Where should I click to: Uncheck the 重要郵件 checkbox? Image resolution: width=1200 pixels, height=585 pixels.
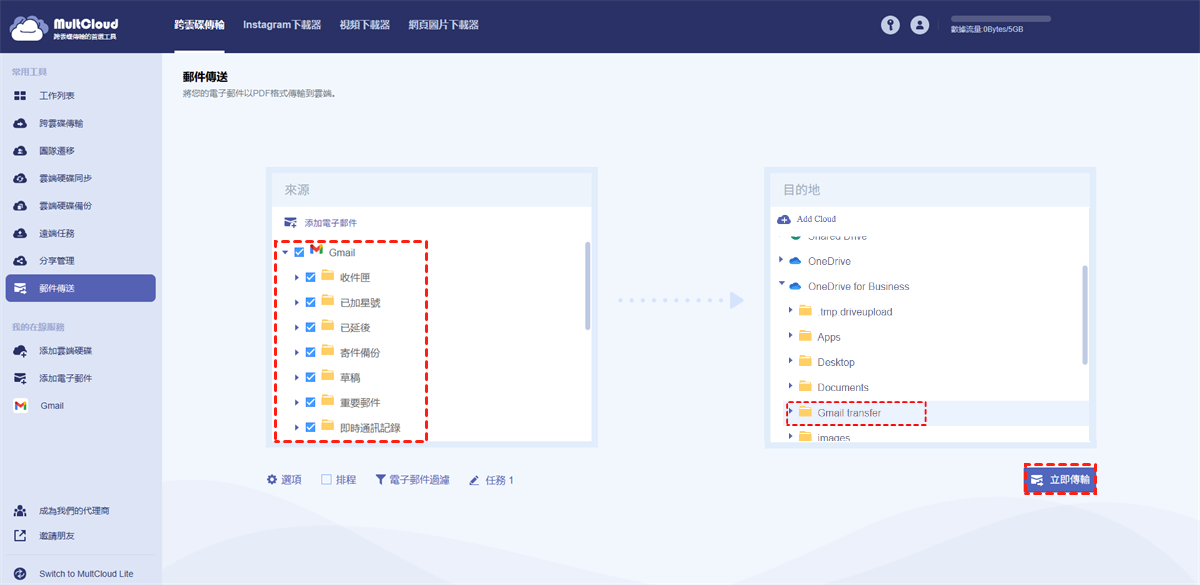311,402
